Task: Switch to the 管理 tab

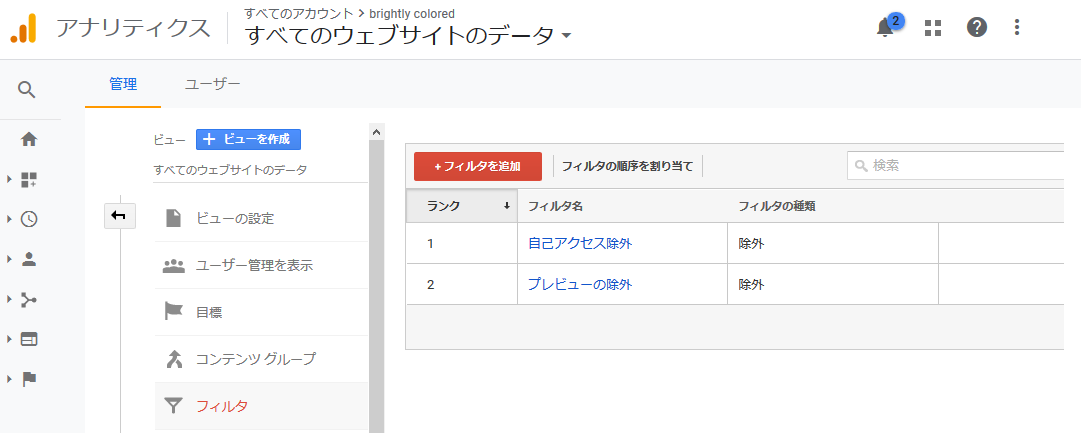Action: (x=123, y=84)
